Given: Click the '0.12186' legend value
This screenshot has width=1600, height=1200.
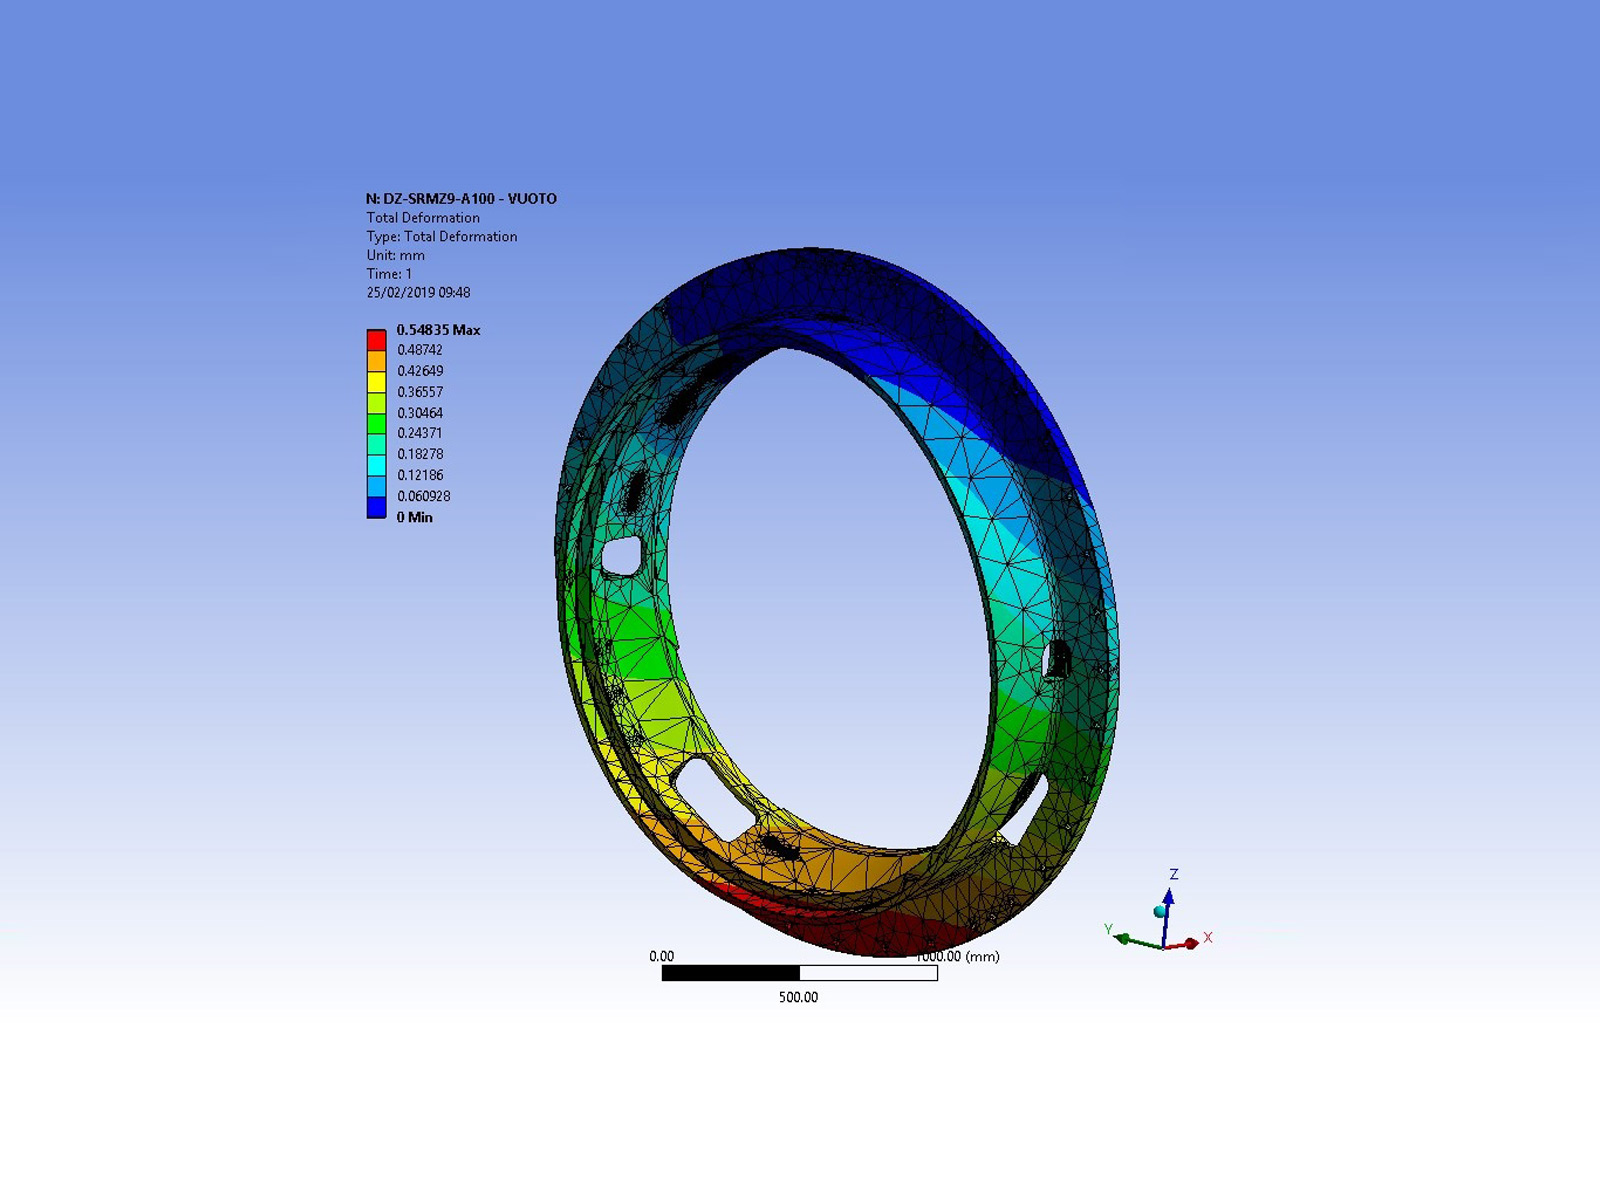Looking at the screenshot, I should [x=420, y=475].
